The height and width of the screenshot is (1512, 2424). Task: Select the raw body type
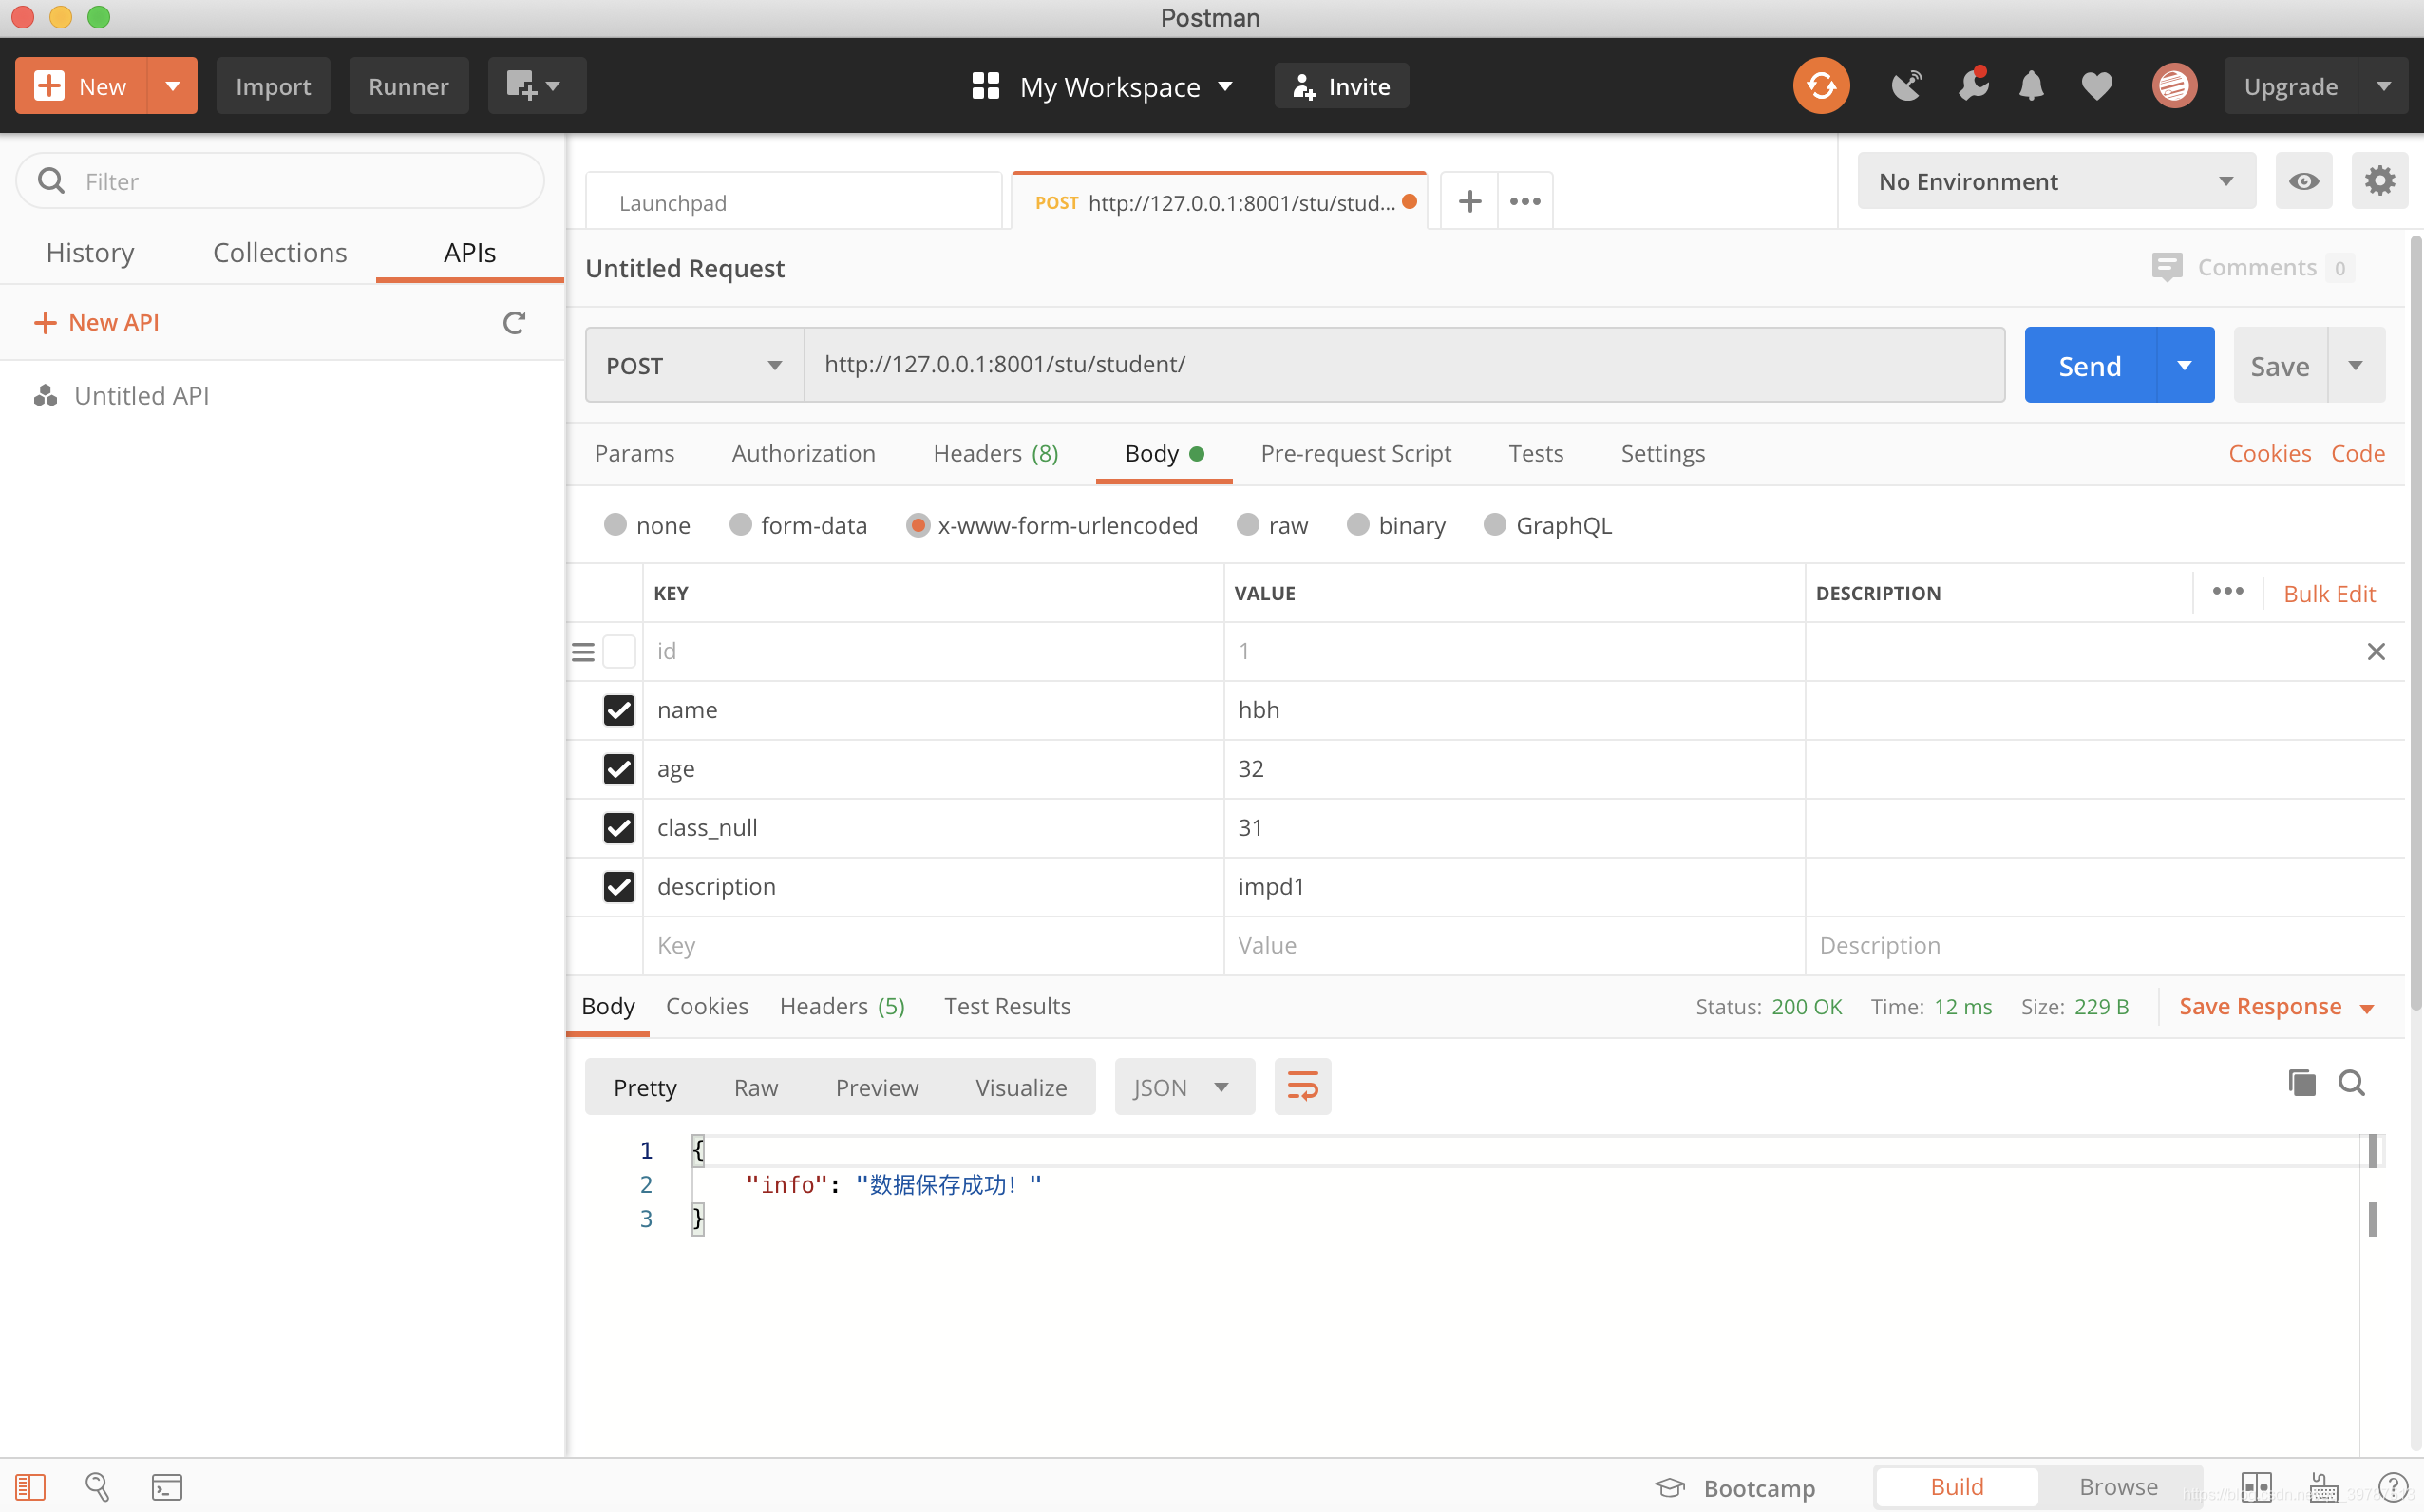(x=1247, y=525)
